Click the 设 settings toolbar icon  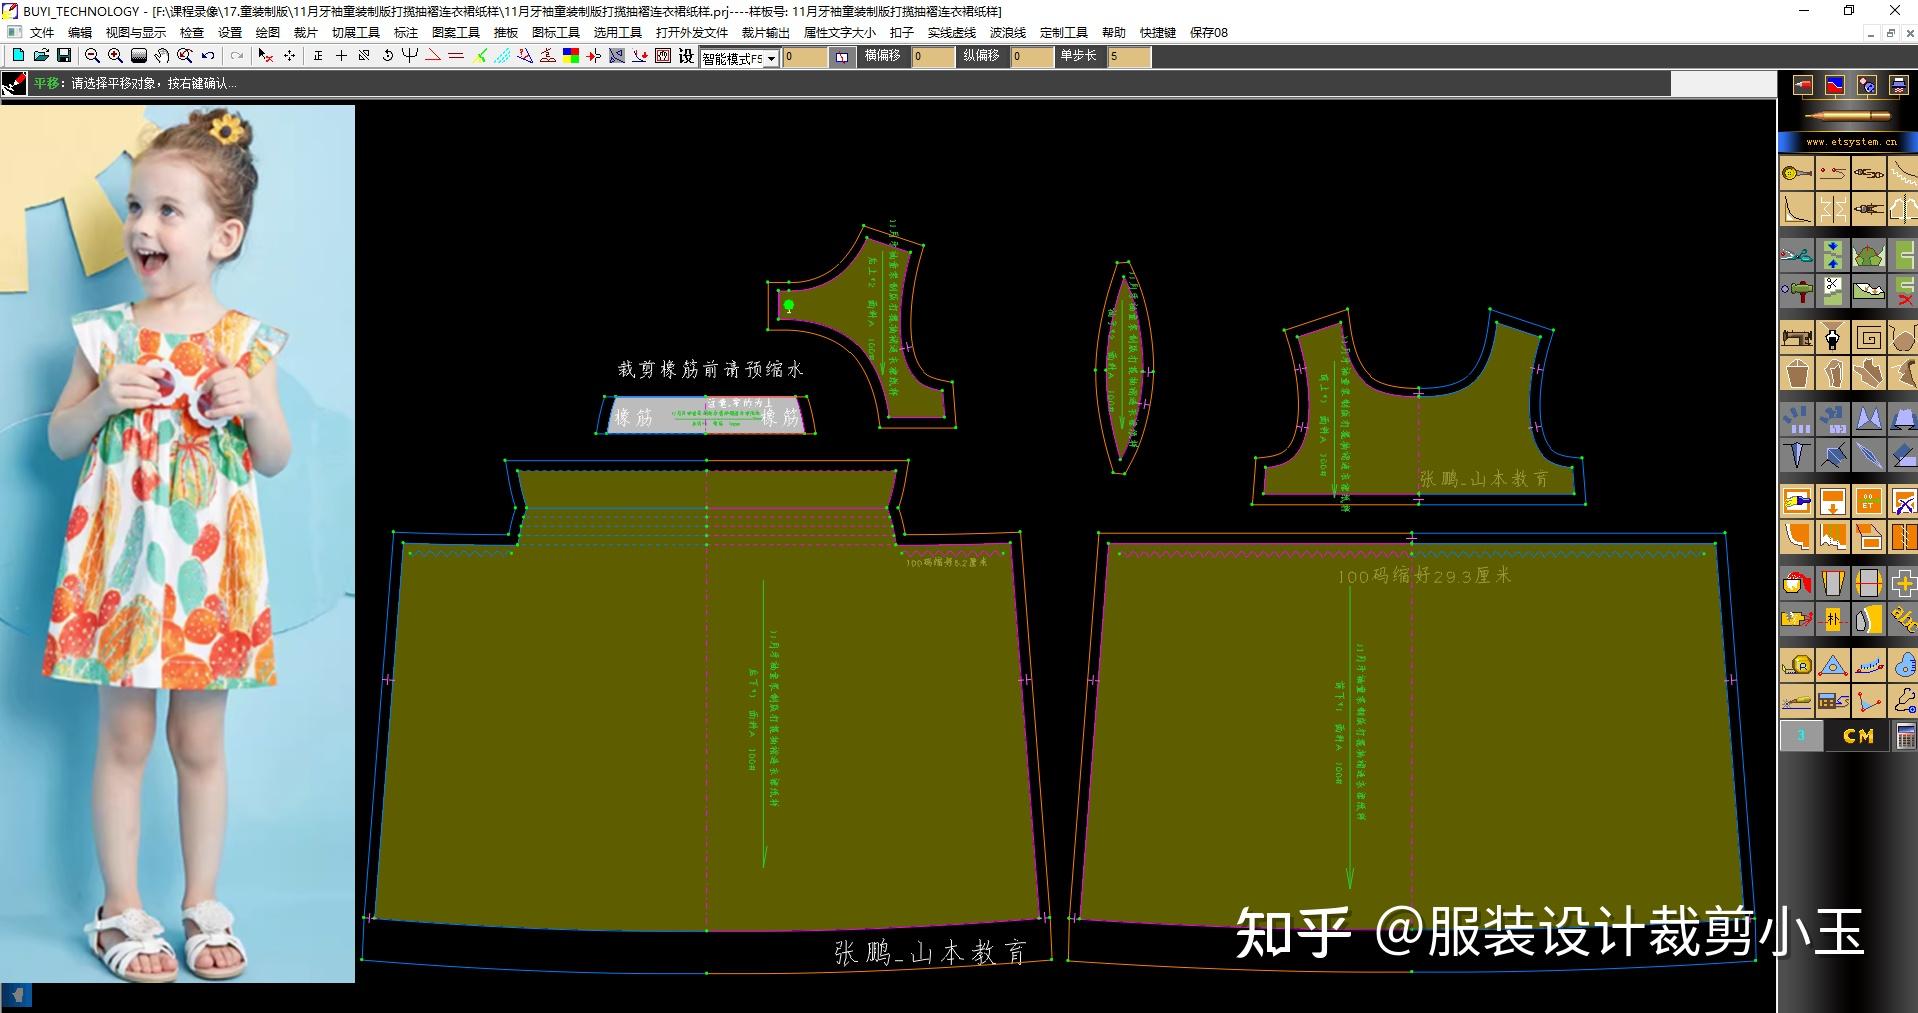(686, 56)
